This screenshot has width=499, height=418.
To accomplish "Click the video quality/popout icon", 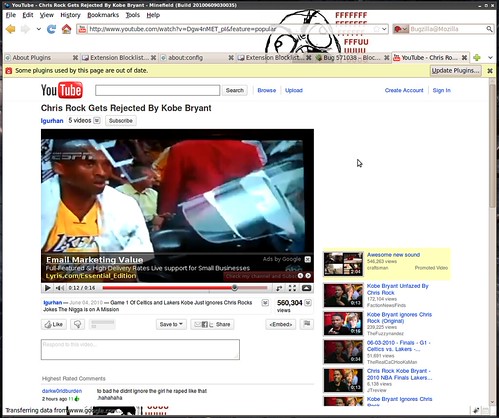I will coord(279,288).
